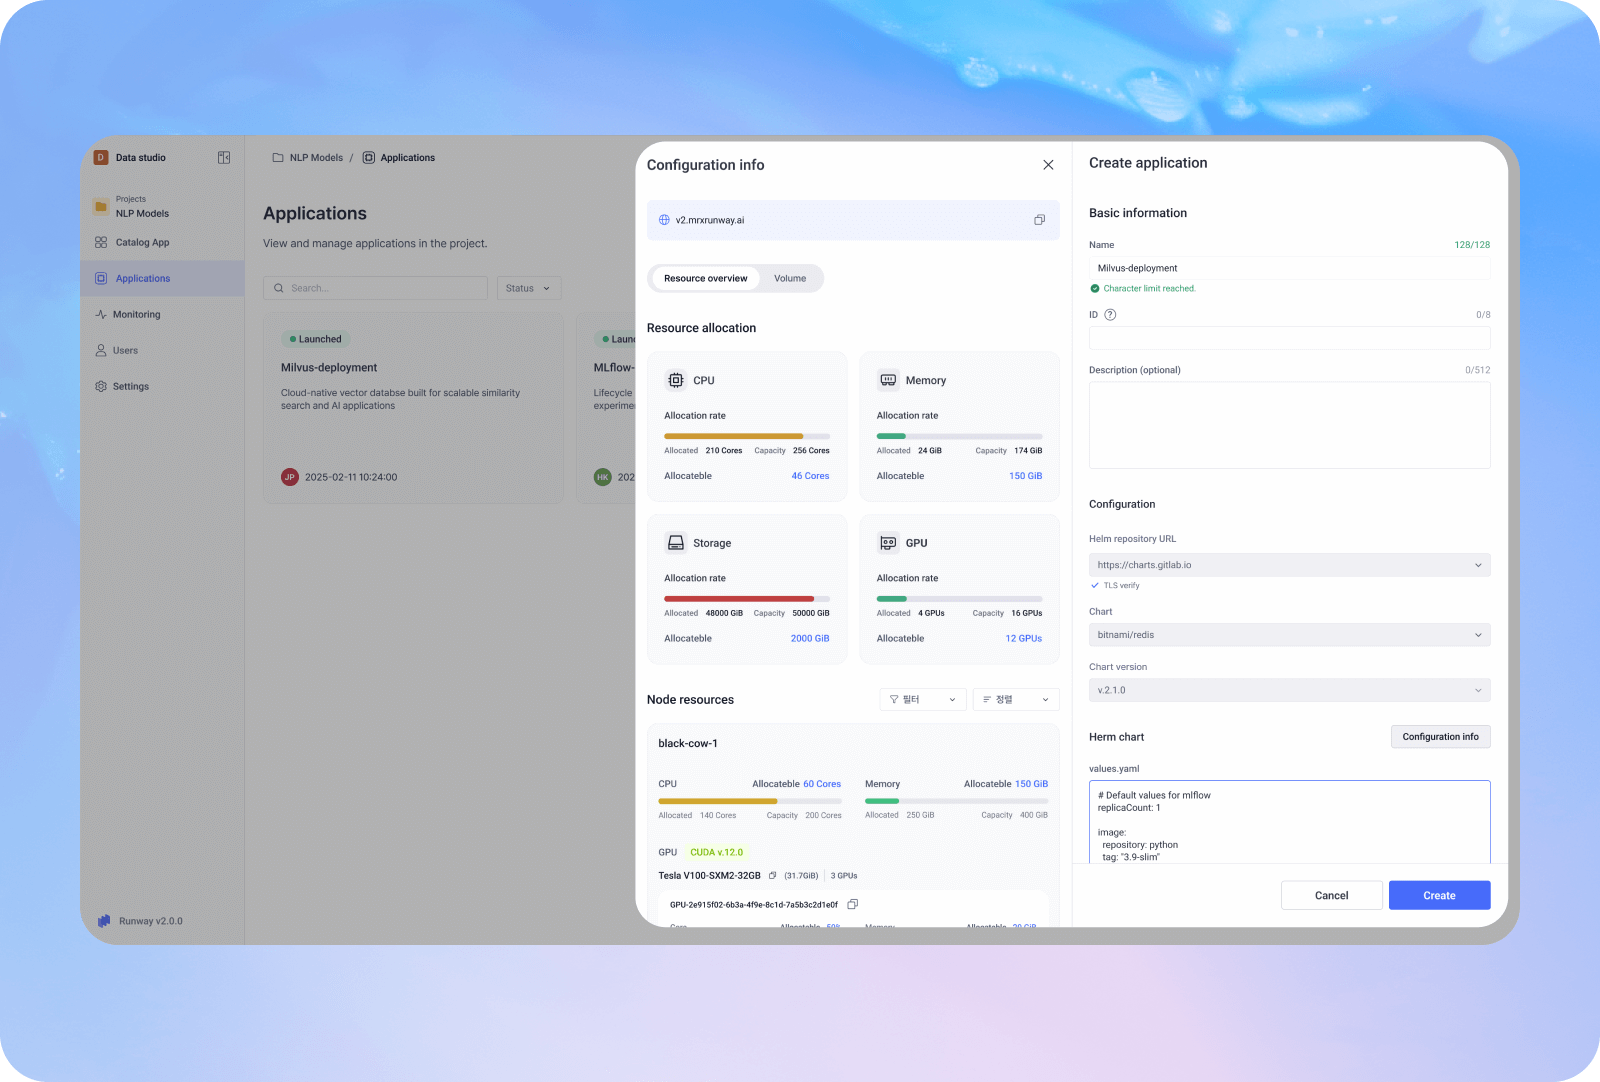This screenshot has width=1600, height=1082.
Task: Select the Resource overview tab
Action: 705,279
